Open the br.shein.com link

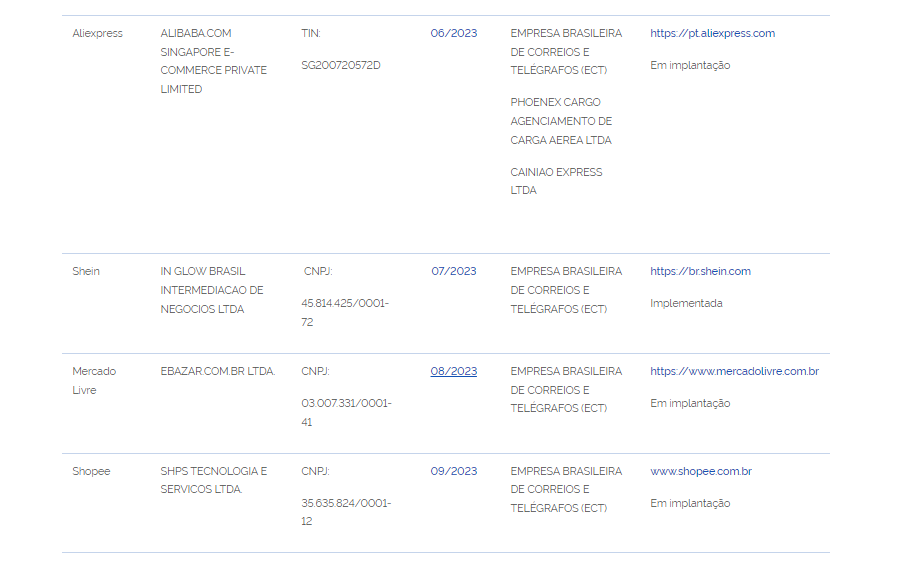tap(700, 271)
